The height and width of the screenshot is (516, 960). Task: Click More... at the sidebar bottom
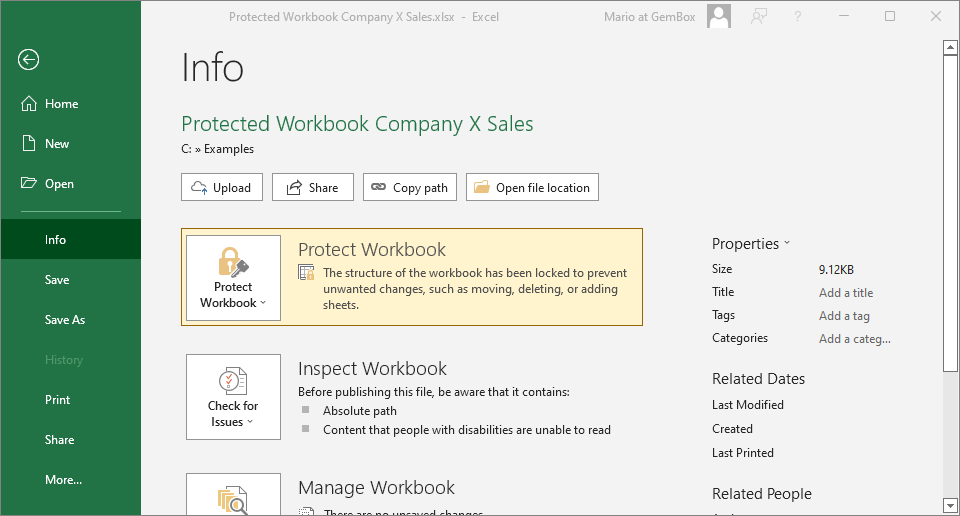pos(63,480)
